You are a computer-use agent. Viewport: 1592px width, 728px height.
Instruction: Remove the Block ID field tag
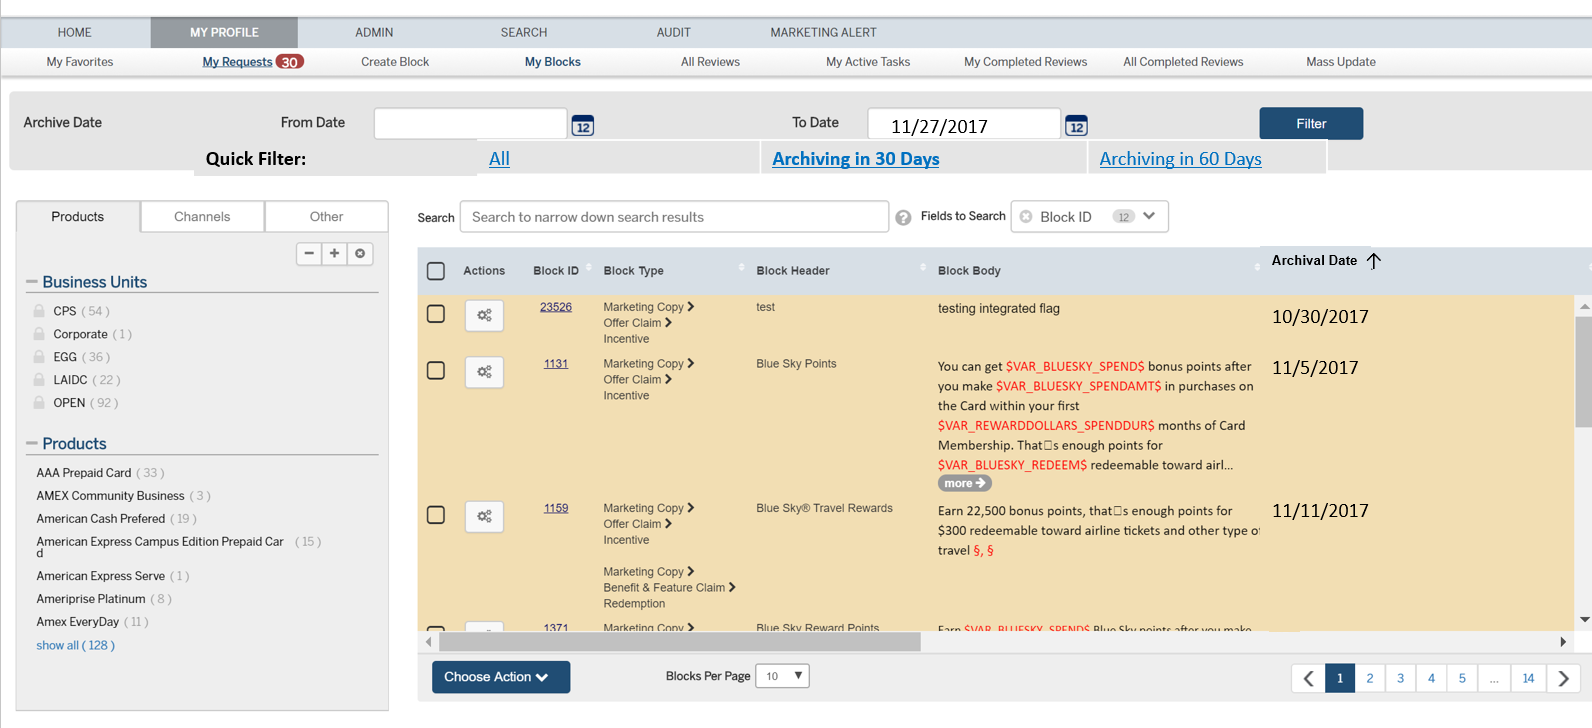(x=1026, y=216)
